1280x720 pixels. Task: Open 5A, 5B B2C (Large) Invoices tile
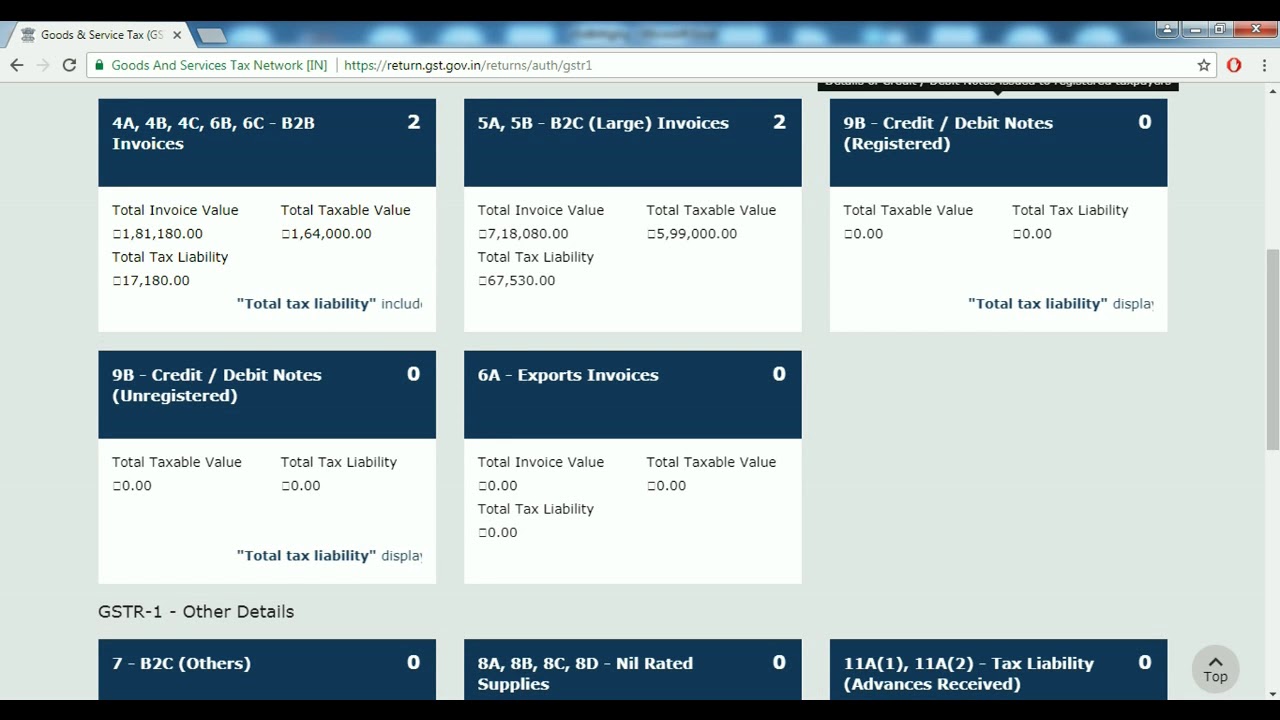(632, 142)
